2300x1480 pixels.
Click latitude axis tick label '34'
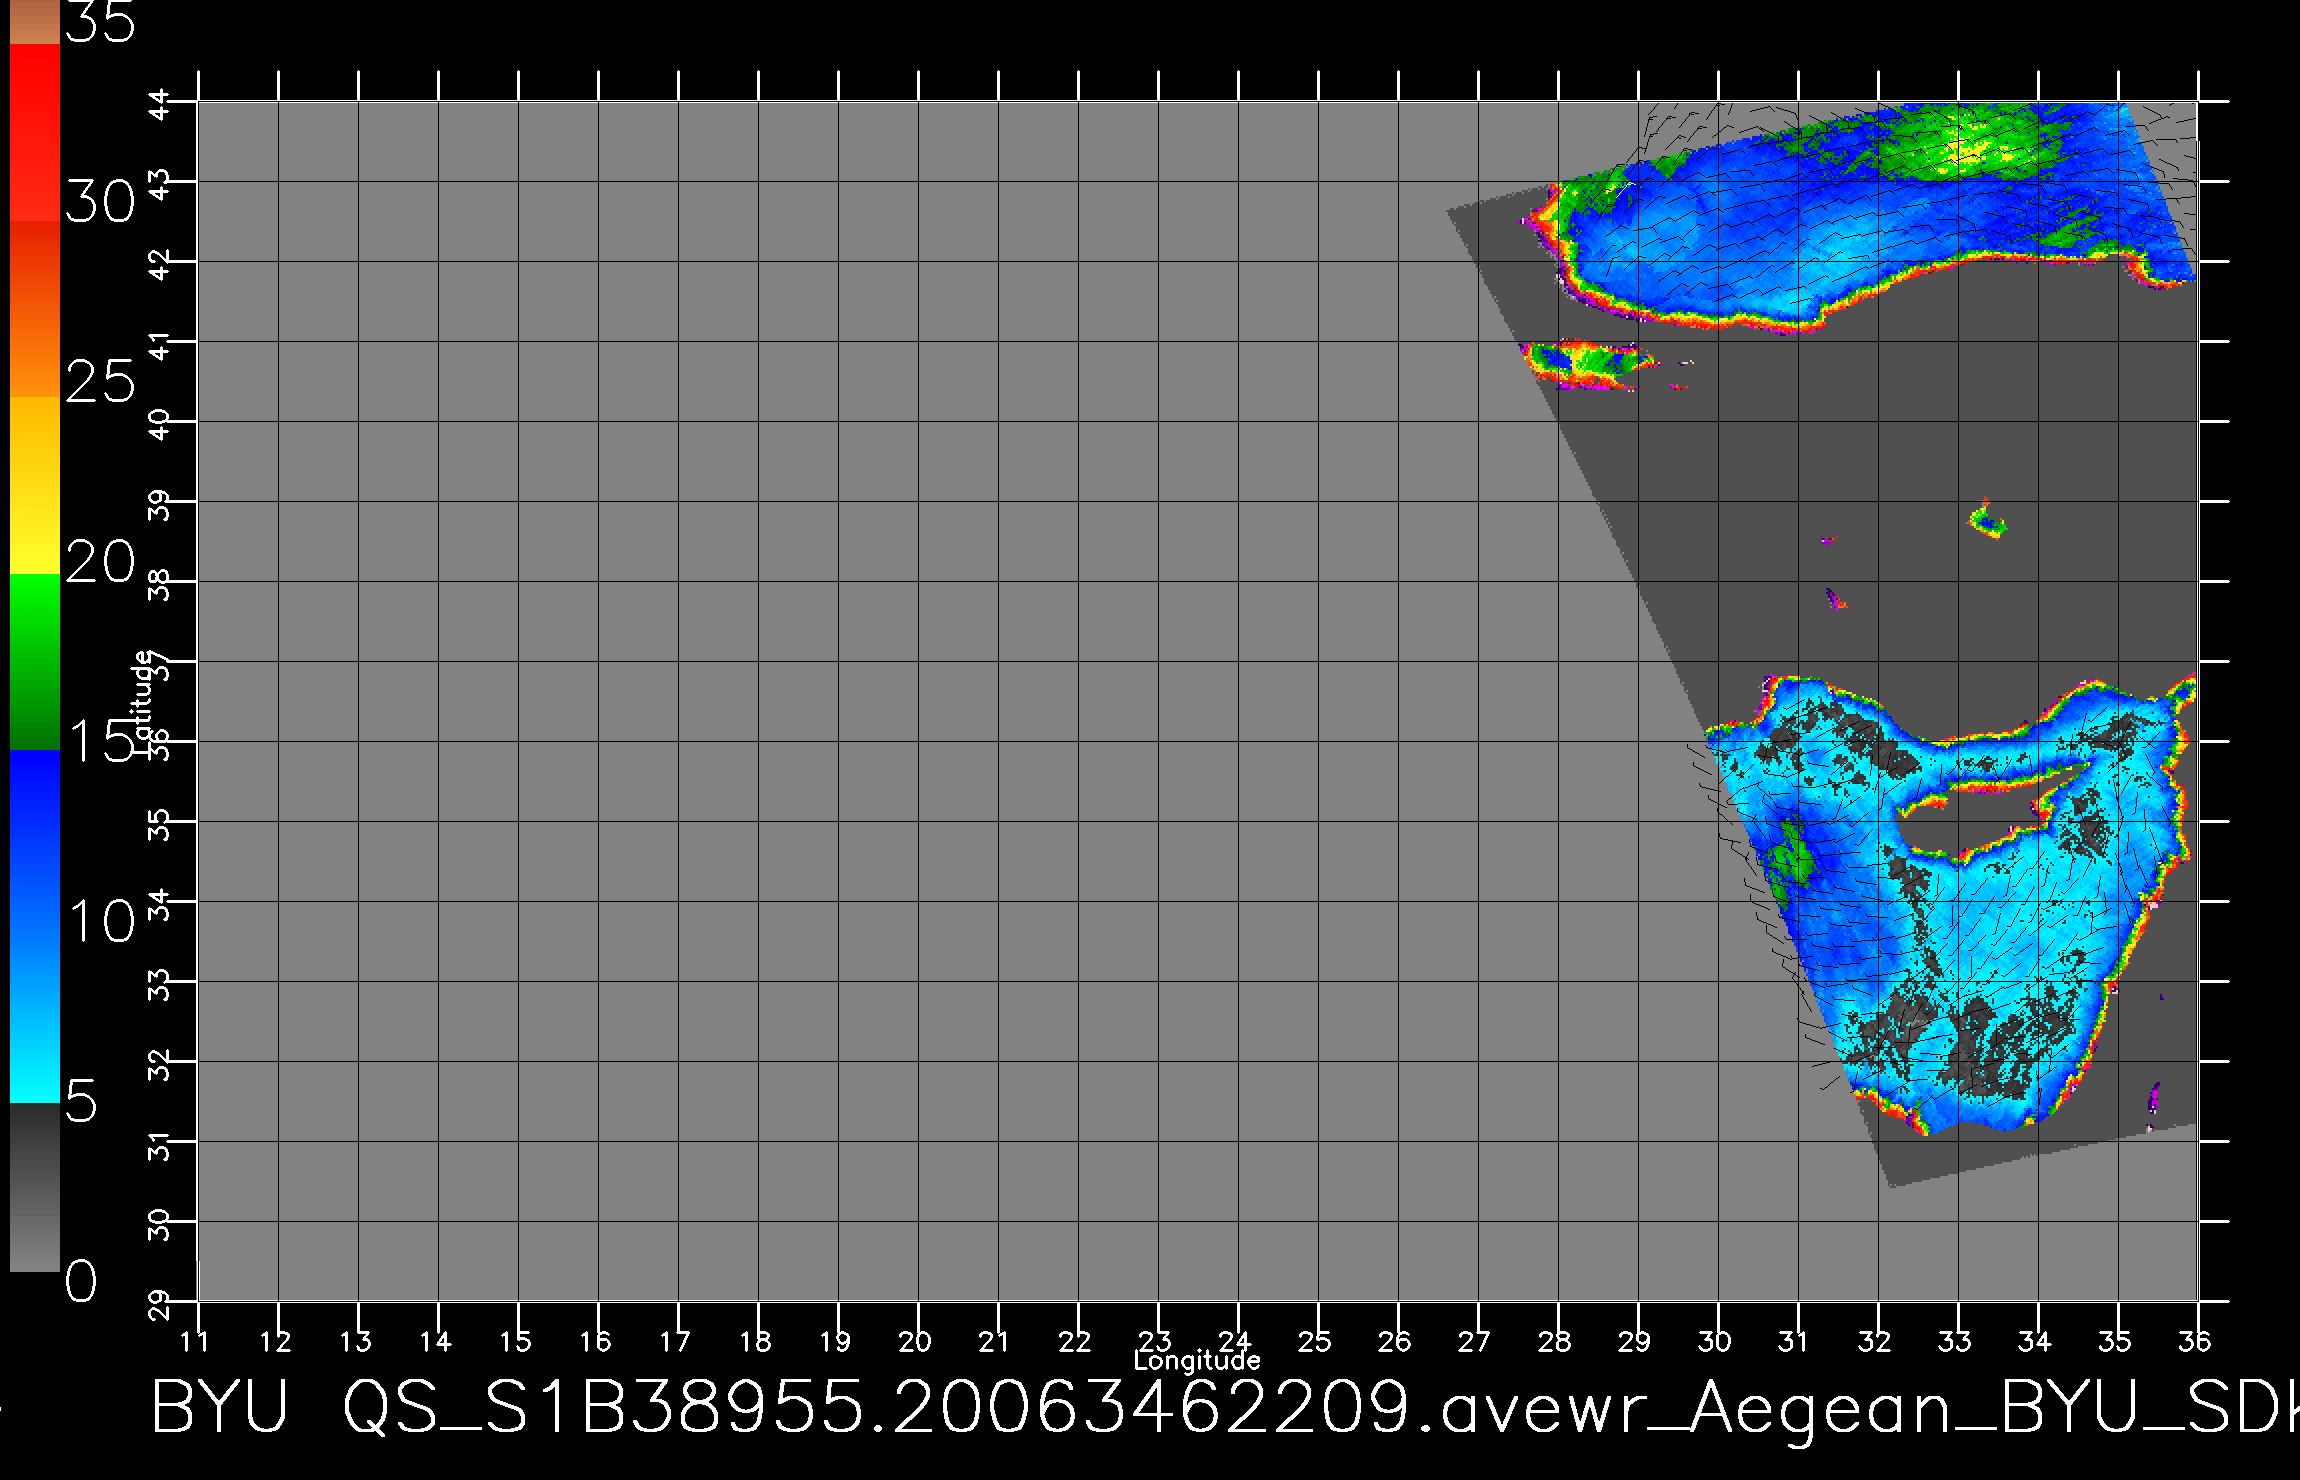[161, 903]
